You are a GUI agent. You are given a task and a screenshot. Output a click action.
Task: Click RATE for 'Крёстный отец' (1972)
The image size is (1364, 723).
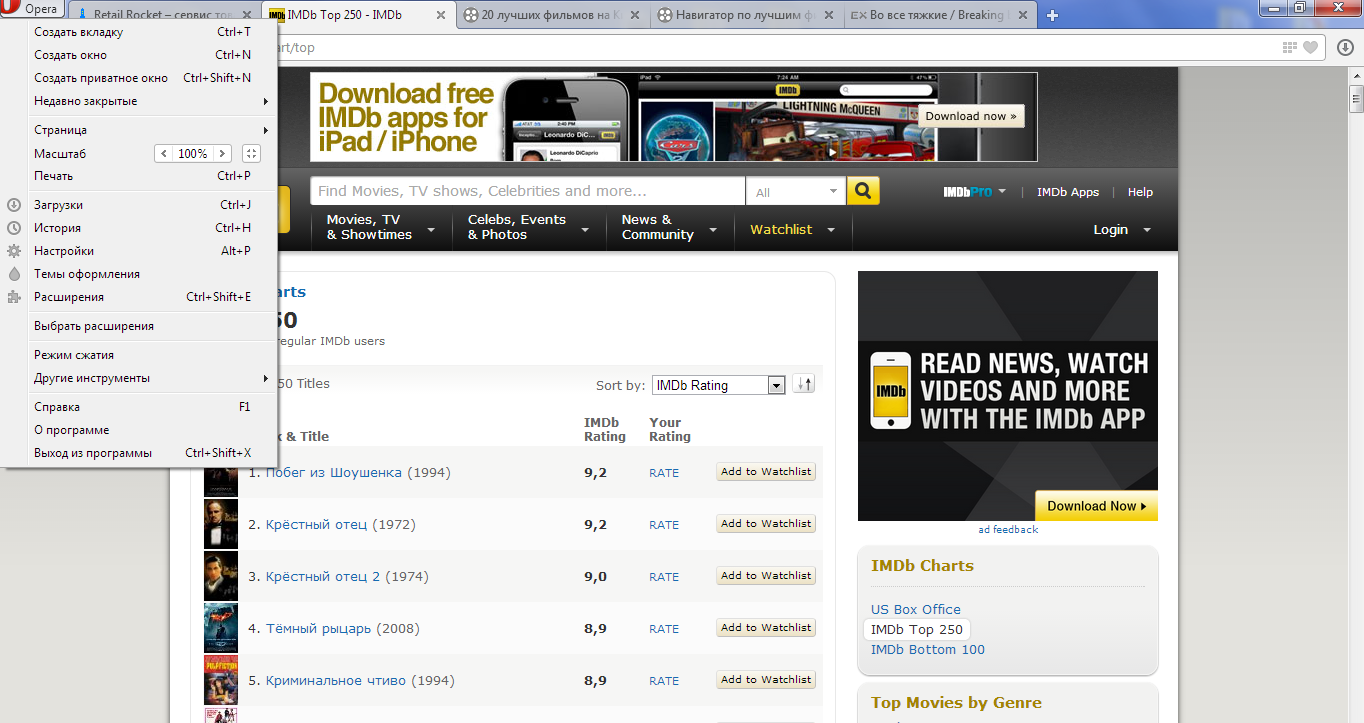click(664, 525)
